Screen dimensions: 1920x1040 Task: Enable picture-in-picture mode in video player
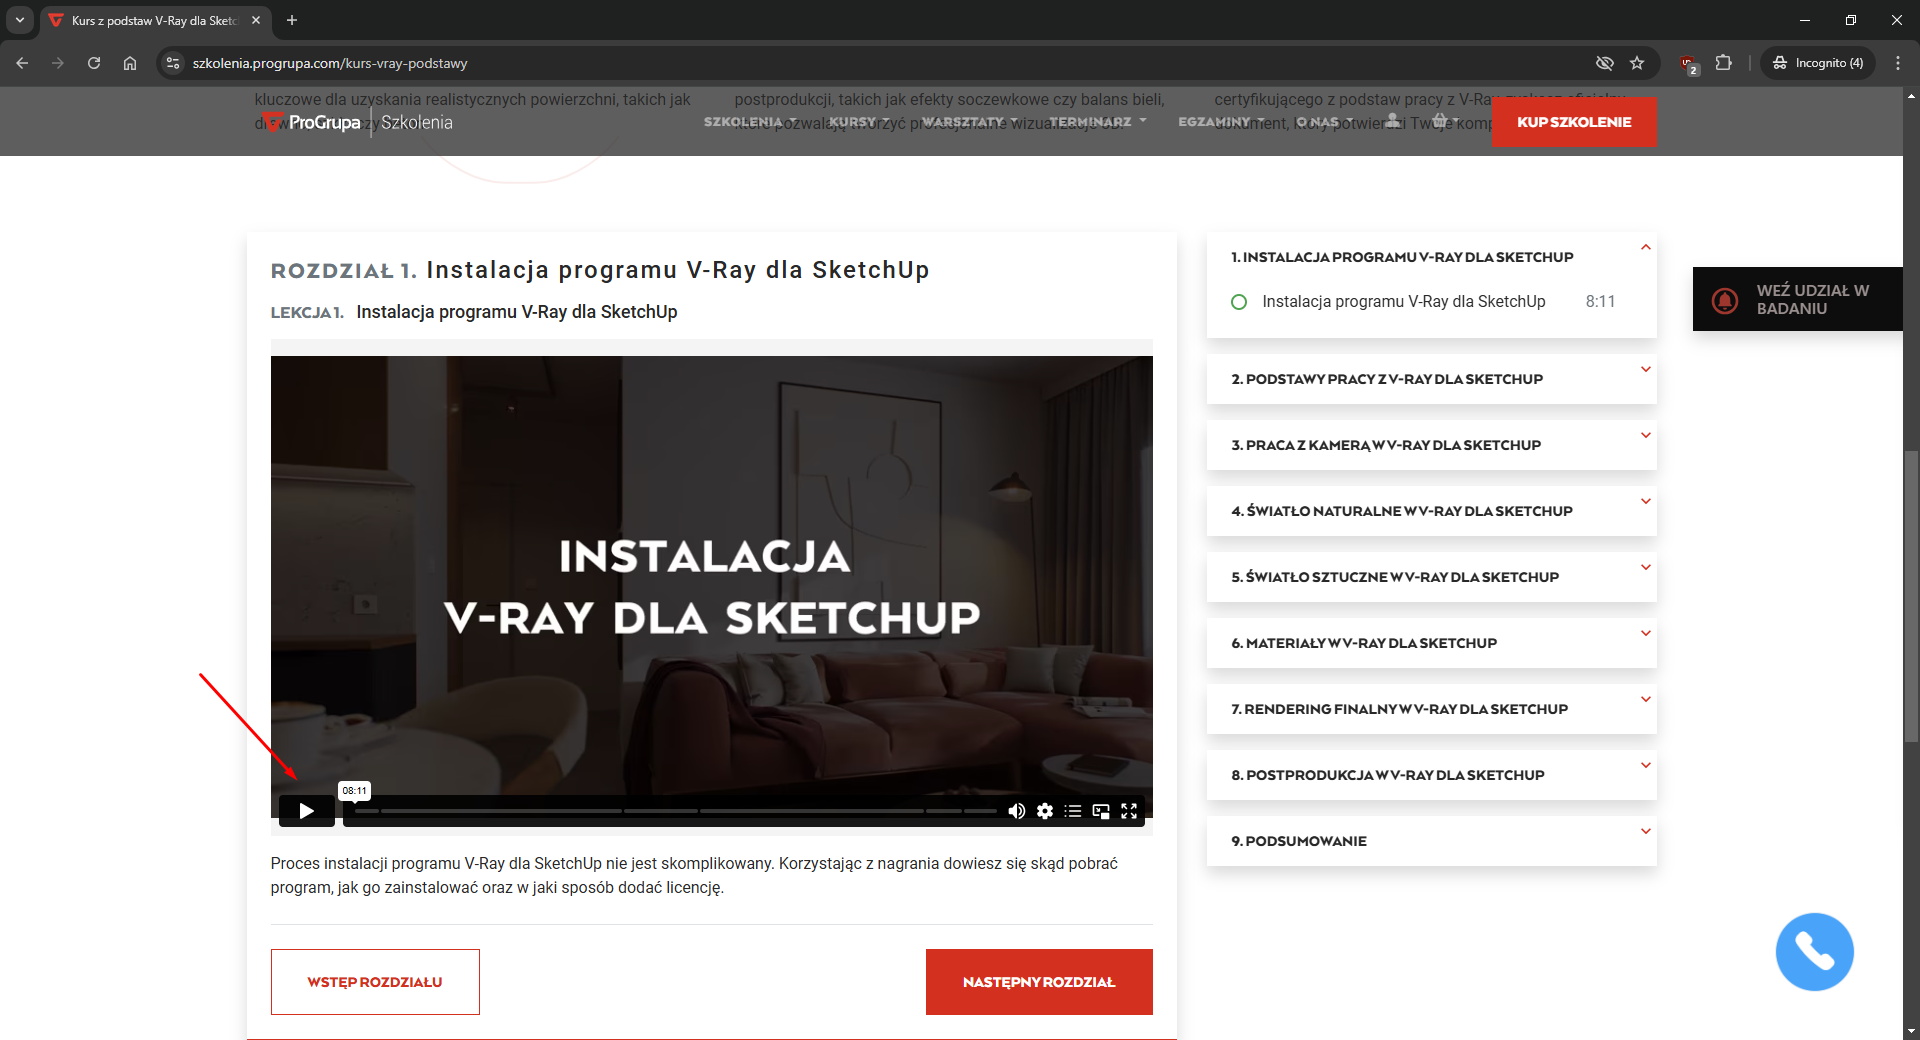[x=1101, y=811]
